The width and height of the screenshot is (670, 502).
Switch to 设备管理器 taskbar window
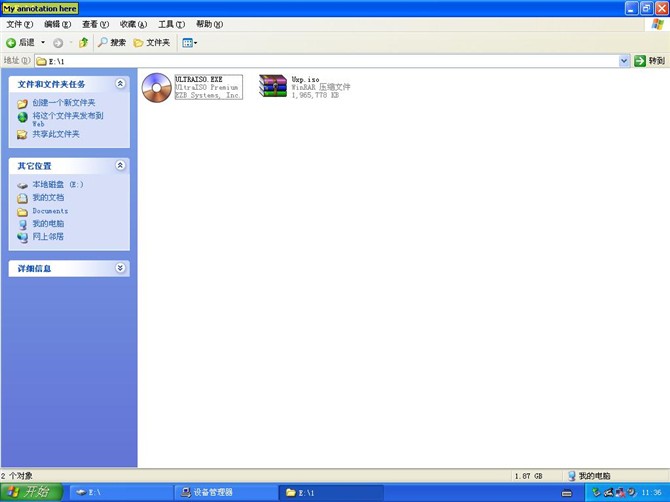pos(226,492)
